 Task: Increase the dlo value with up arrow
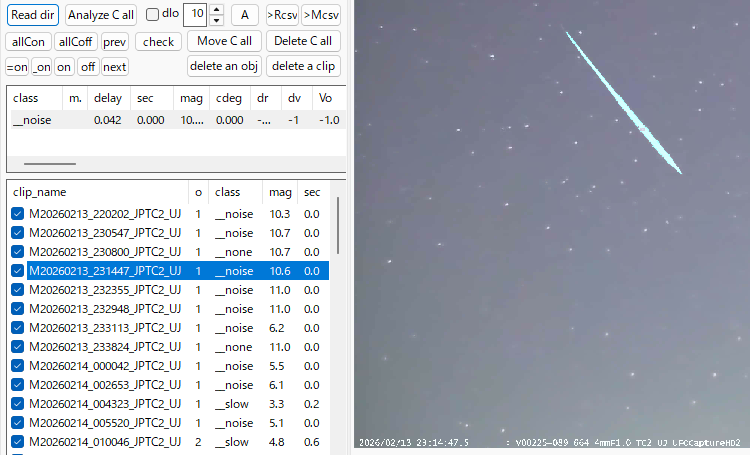click(x=217, y=9)
